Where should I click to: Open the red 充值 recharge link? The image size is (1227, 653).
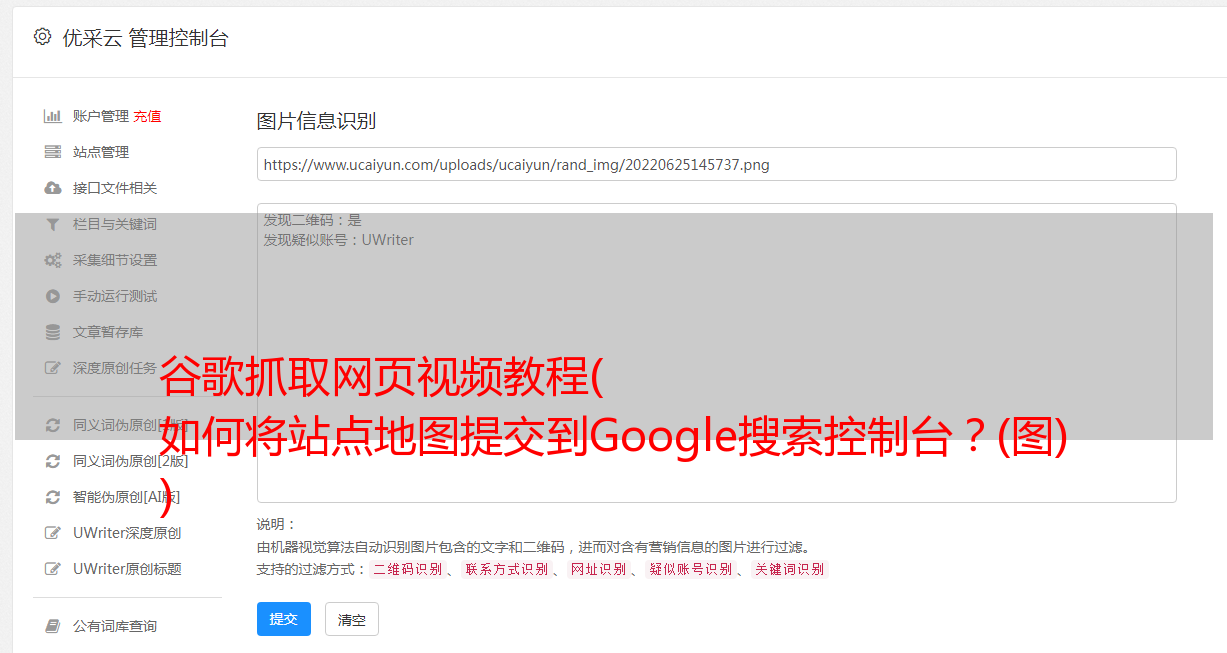pos(147,116)
